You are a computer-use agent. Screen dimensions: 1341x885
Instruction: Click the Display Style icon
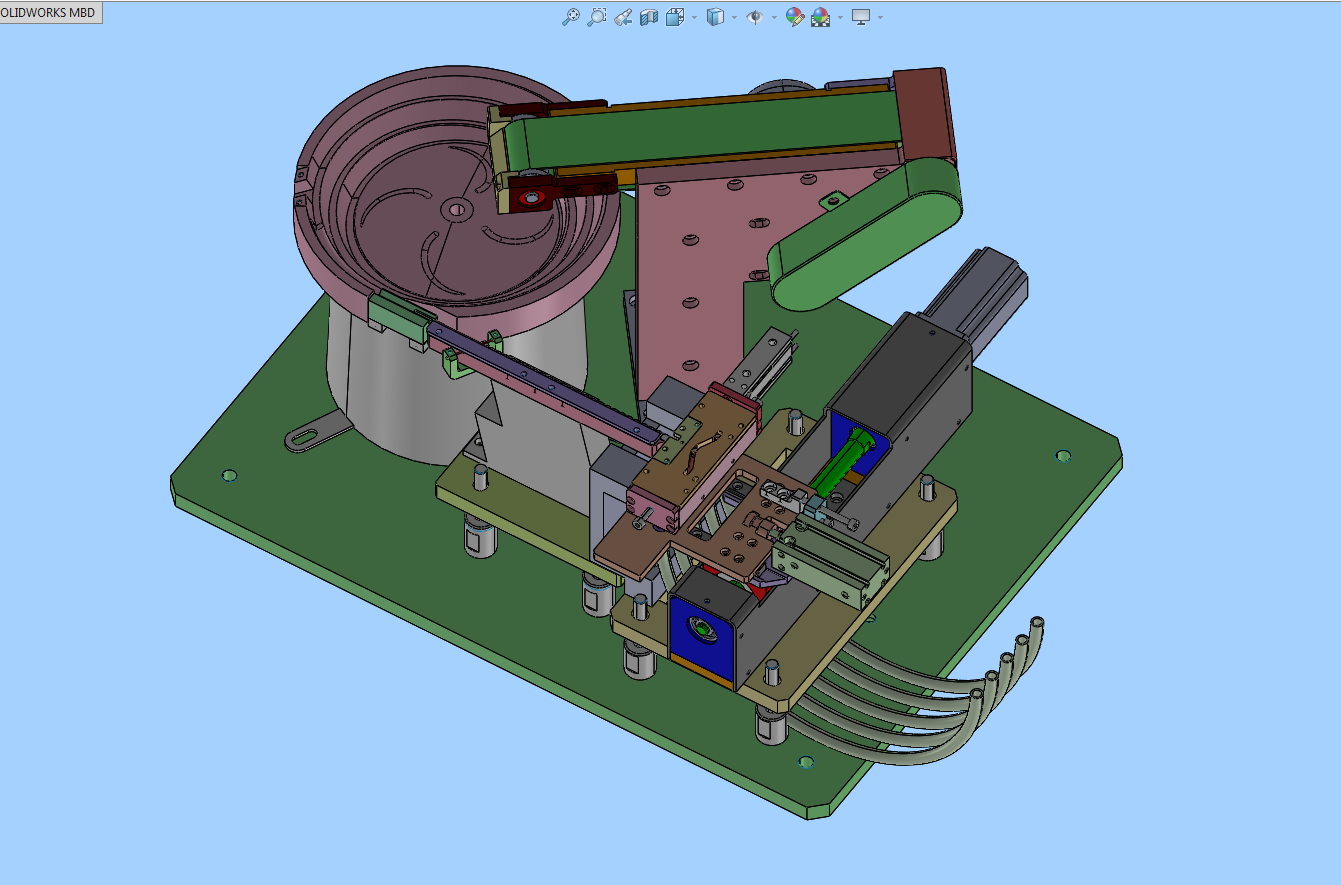(x=715, y=17)
